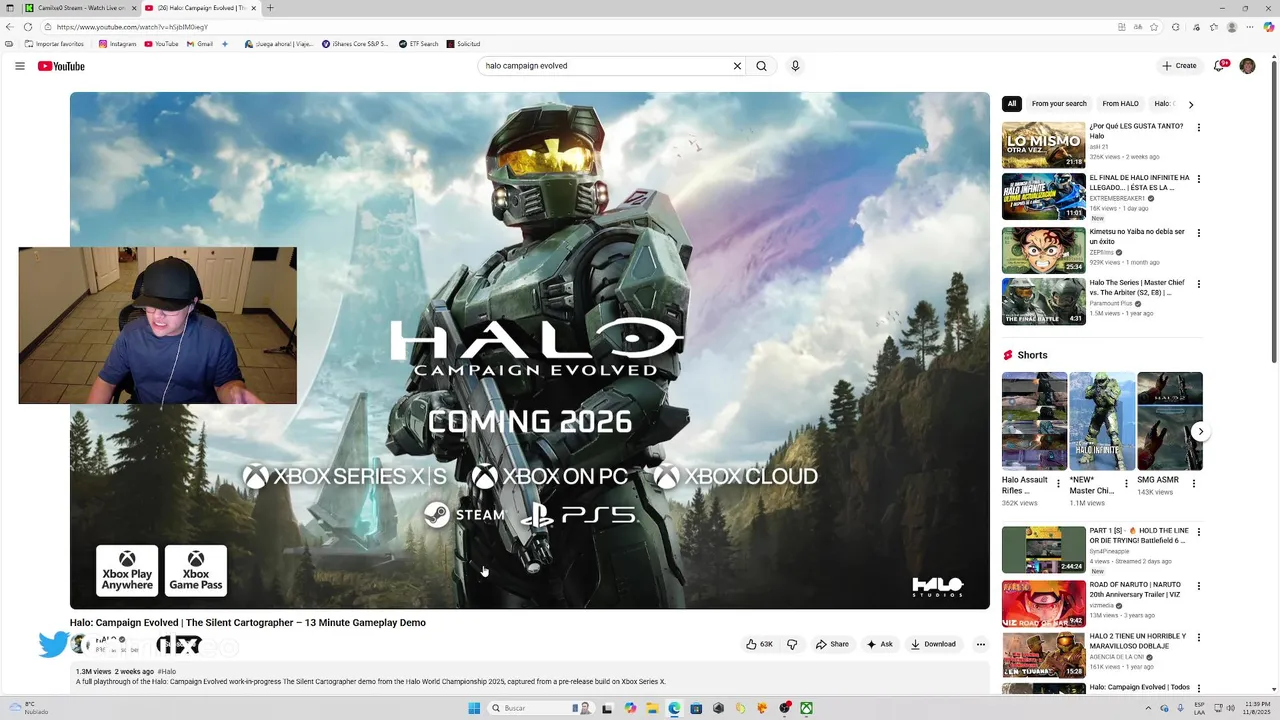Open the ETF Search bookmark
Viewport: 1280px width, 720px height.
[x=418, y=44]
